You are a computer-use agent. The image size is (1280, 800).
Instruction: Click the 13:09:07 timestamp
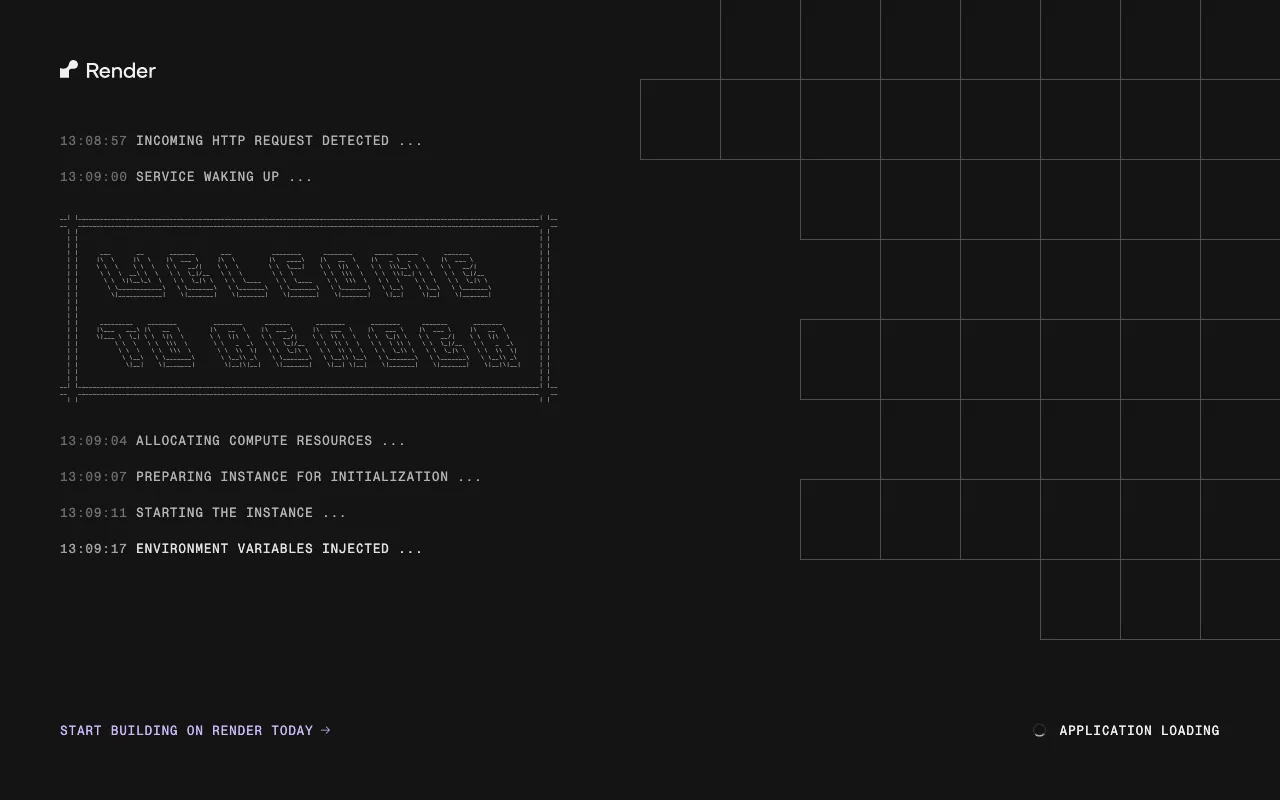pos(94,477)
